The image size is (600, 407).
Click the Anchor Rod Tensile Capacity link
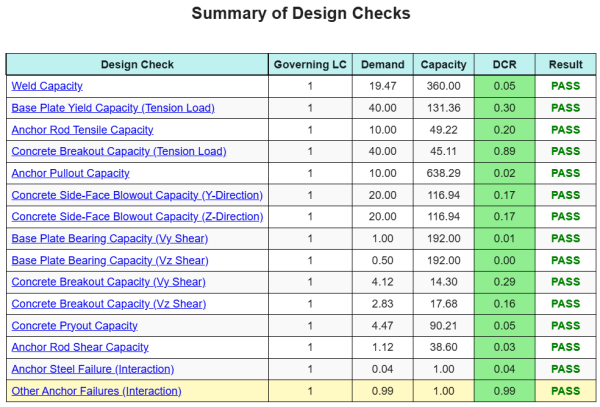(82, 130)
